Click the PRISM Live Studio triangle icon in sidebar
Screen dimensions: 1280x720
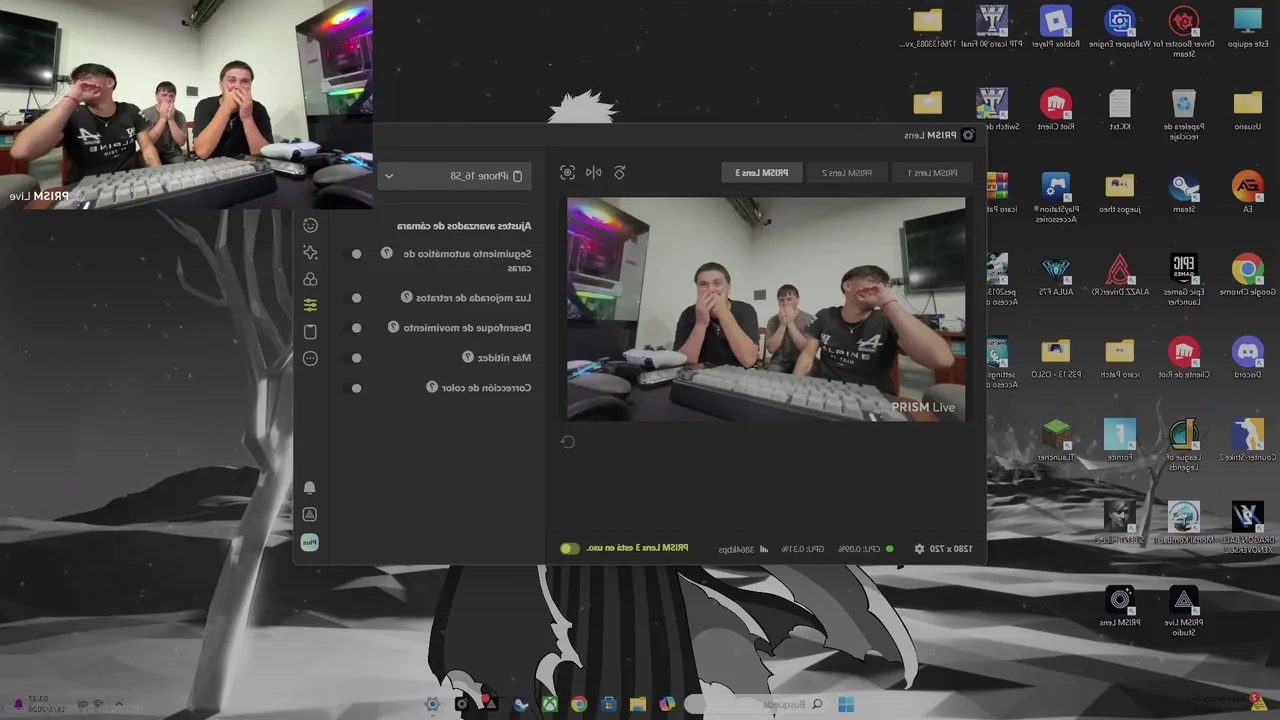click(x=309, y=514)
